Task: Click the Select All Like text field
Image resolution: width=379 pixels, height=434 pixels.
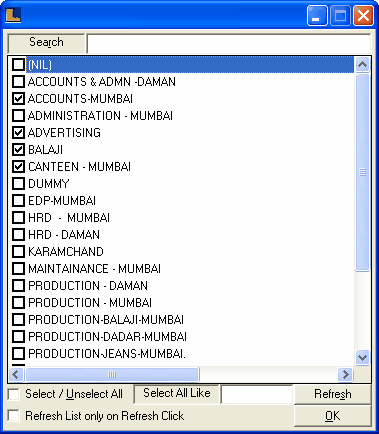Action: pyautogui.click(x=257, y=394)
